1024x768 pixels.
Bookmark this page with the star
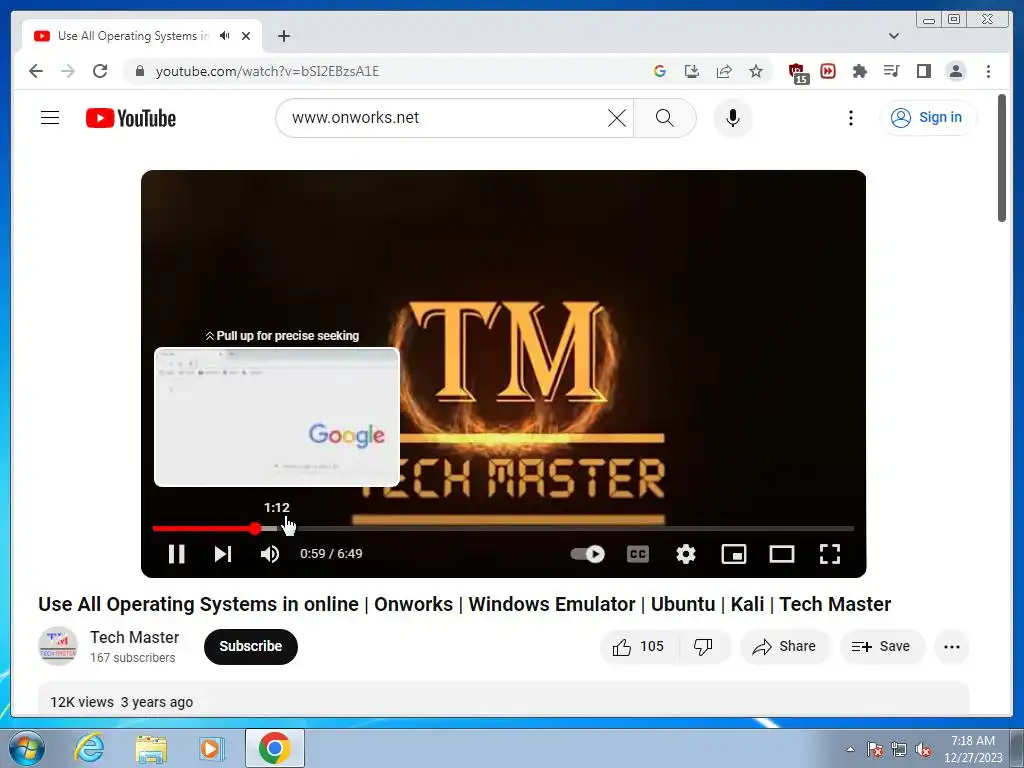(756, 71)
